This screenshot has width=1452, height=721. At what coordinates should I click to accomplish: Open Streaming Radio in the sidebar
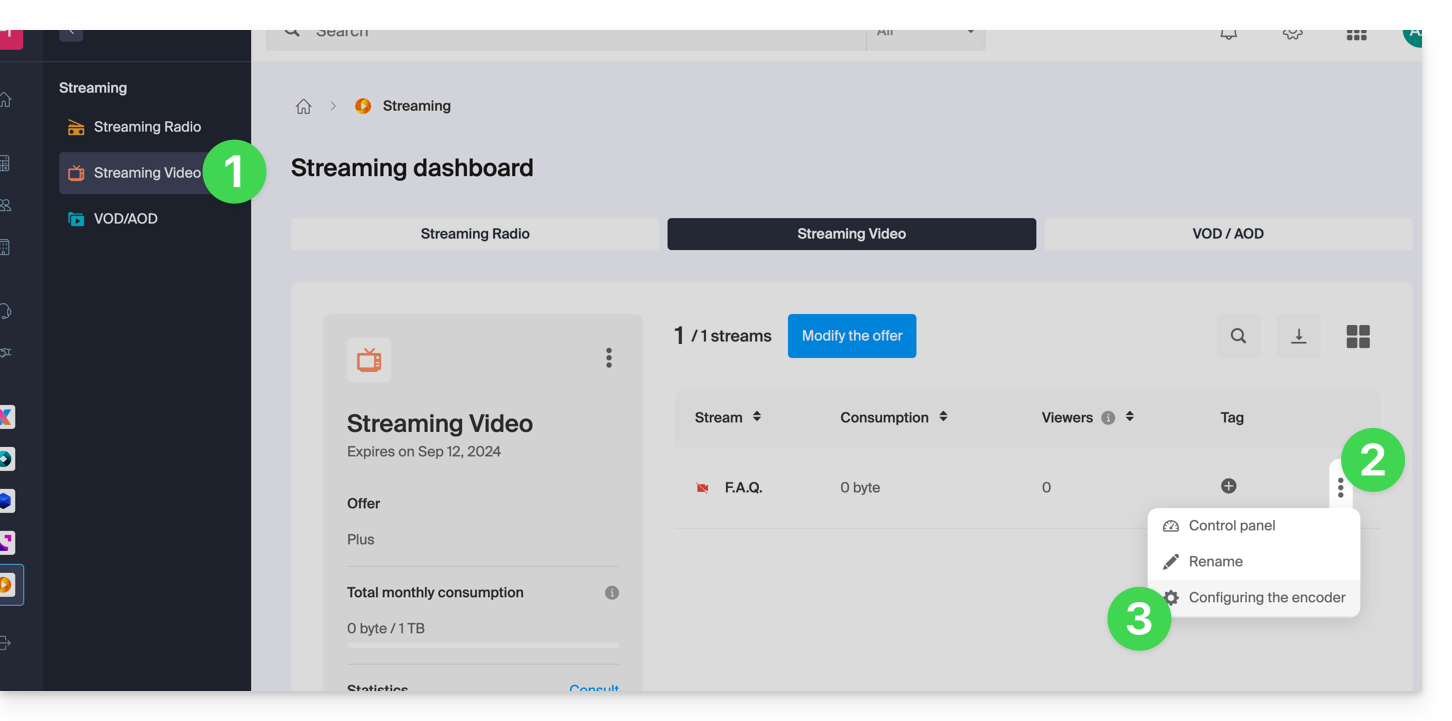pyautogui.click(x=146, y=127)
